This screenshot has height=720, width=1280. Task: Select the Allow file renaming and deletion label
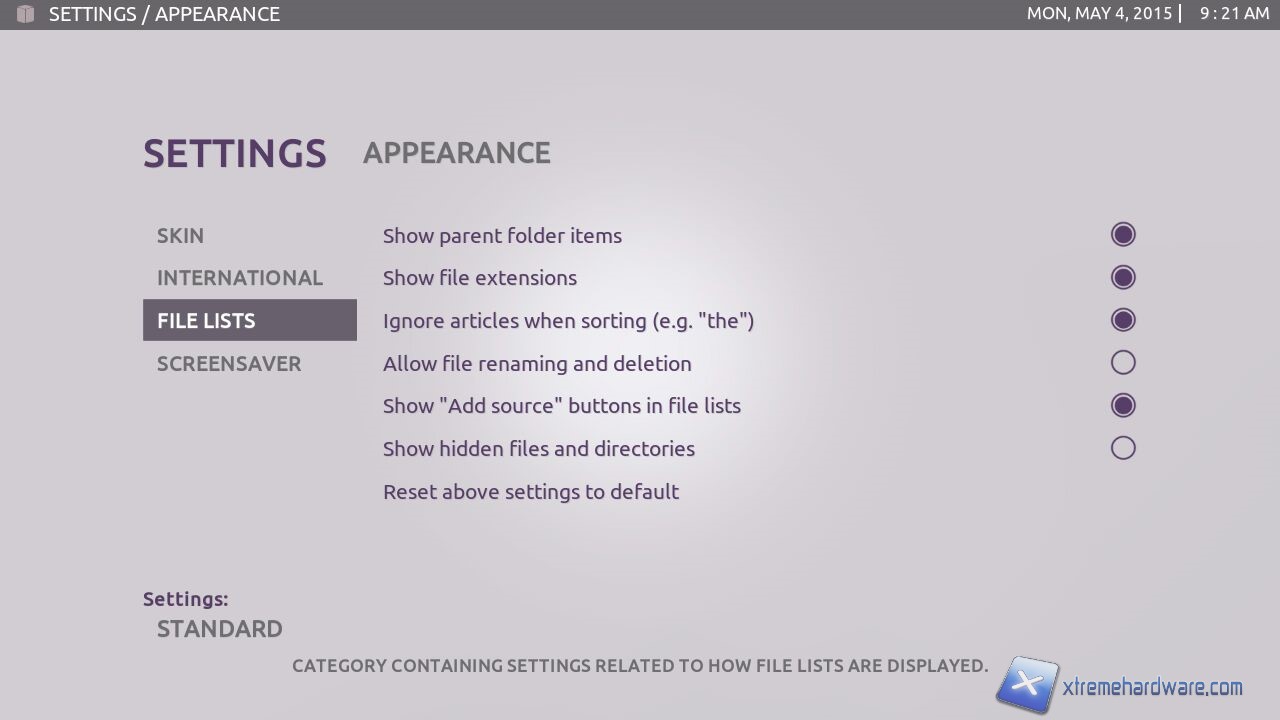coord(537,364)
